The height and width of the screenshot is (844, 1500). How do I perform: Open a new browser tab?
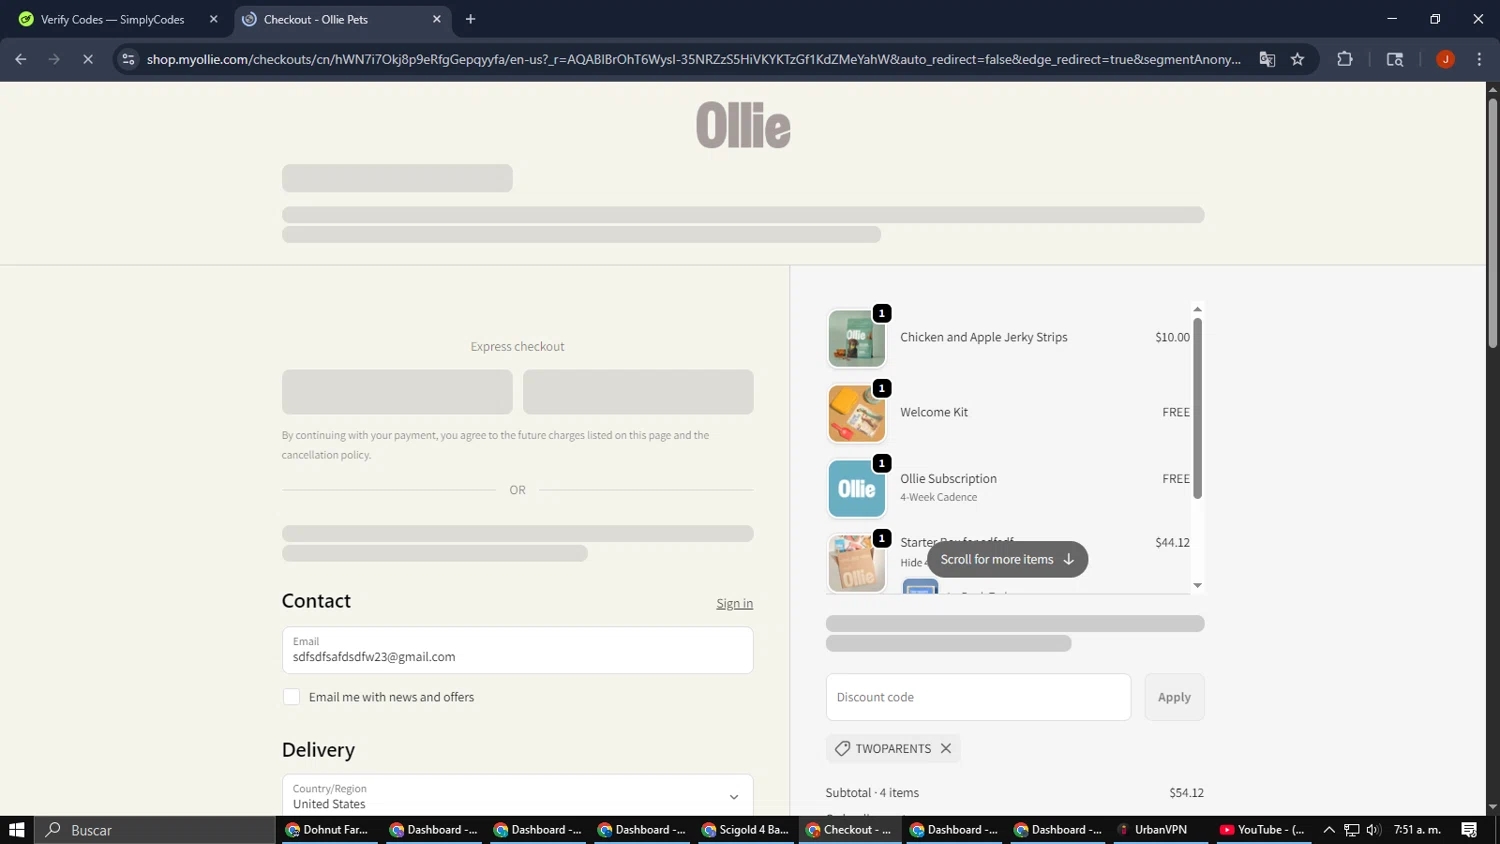(470, 19)
